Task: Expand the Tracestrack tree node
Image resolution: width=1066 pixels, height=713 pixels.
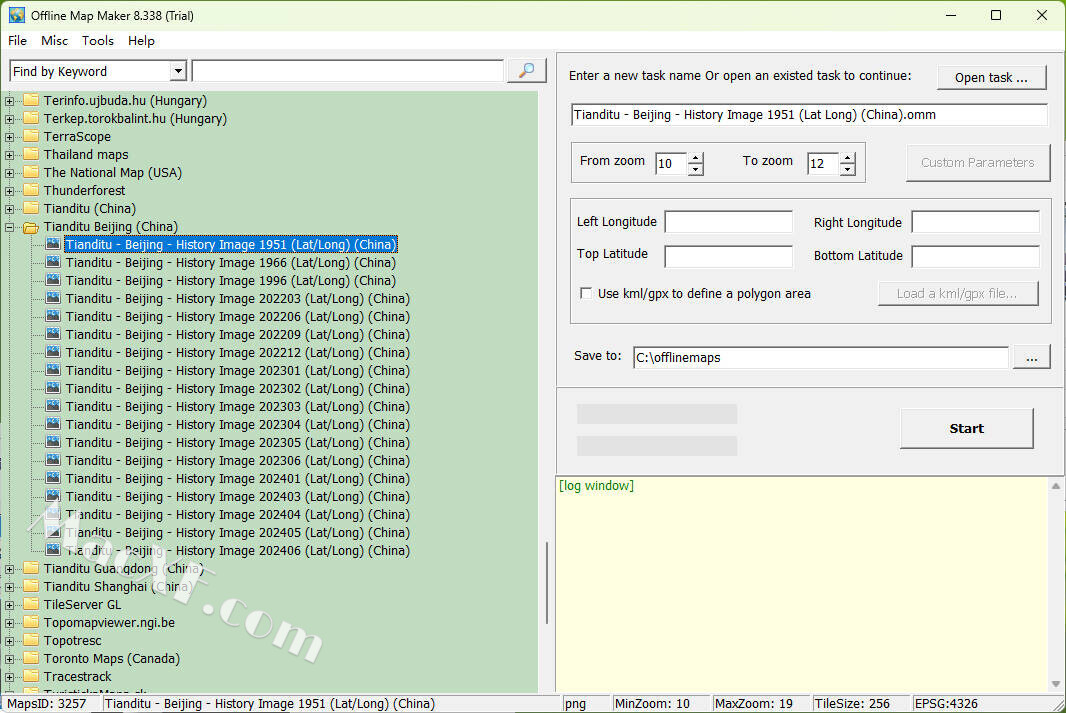Action: [x=10, y=677]
